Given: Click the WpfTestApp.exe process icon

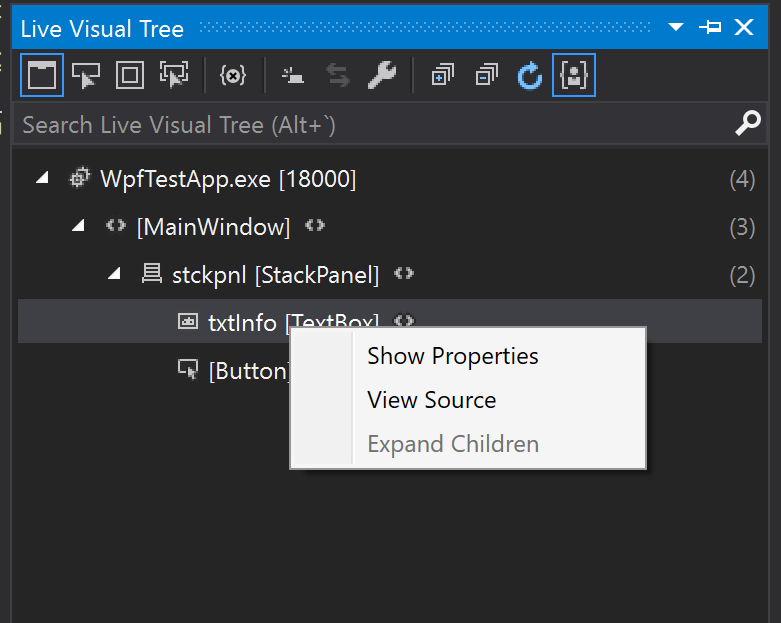Looking at the screenshot, I should (x=79, y=178).
